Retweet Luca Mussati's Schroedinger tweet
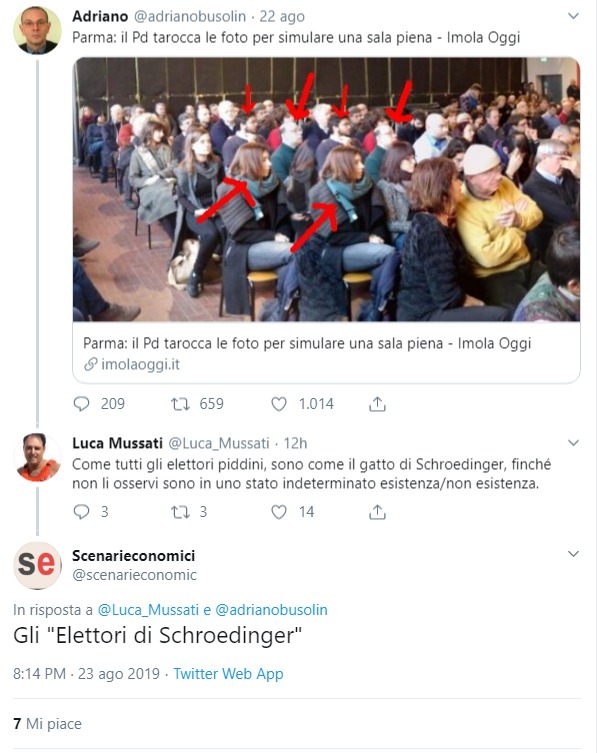This screenshot has width=597, height=753. tap(181, 512)
